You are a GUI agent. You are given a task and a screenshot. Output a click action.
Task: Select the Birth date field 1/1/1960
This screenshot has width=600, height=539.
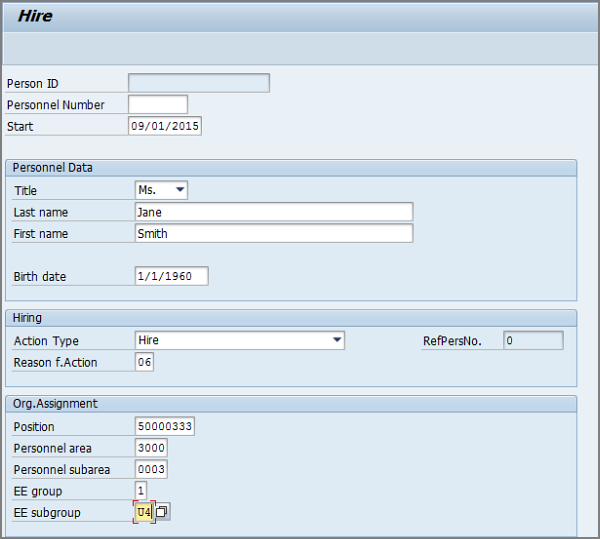point(171,276)
